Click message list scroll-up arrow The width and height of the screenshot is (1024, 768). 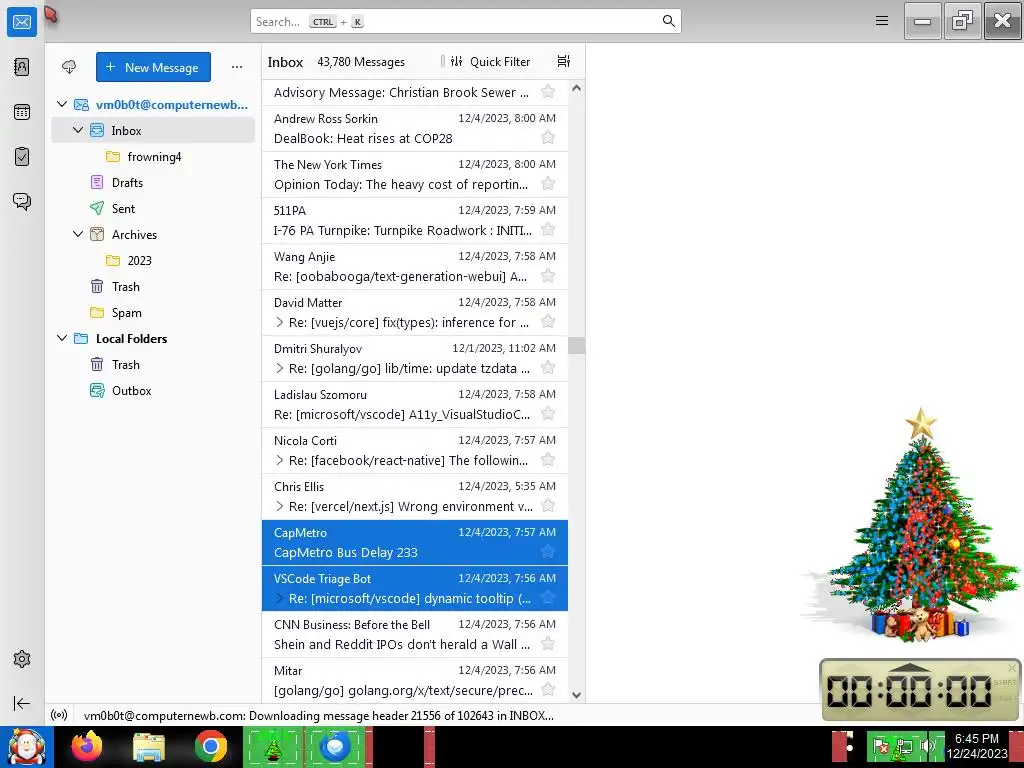(576, 88)
